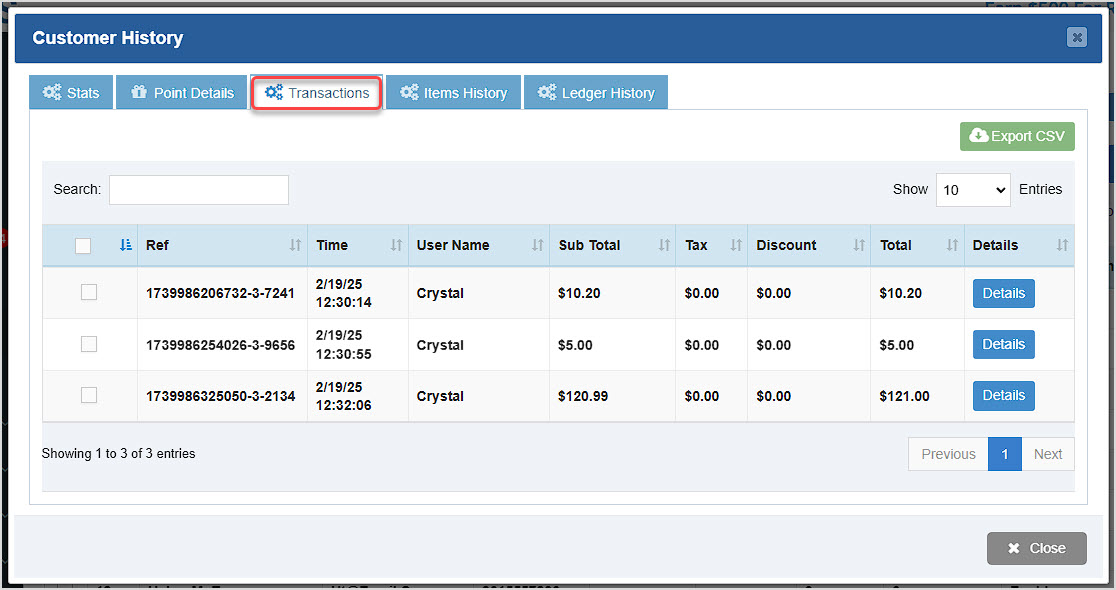The width and height of the screenshot is (1116, 590).
Task: Click inside the Search field
Action: point(198,189)
